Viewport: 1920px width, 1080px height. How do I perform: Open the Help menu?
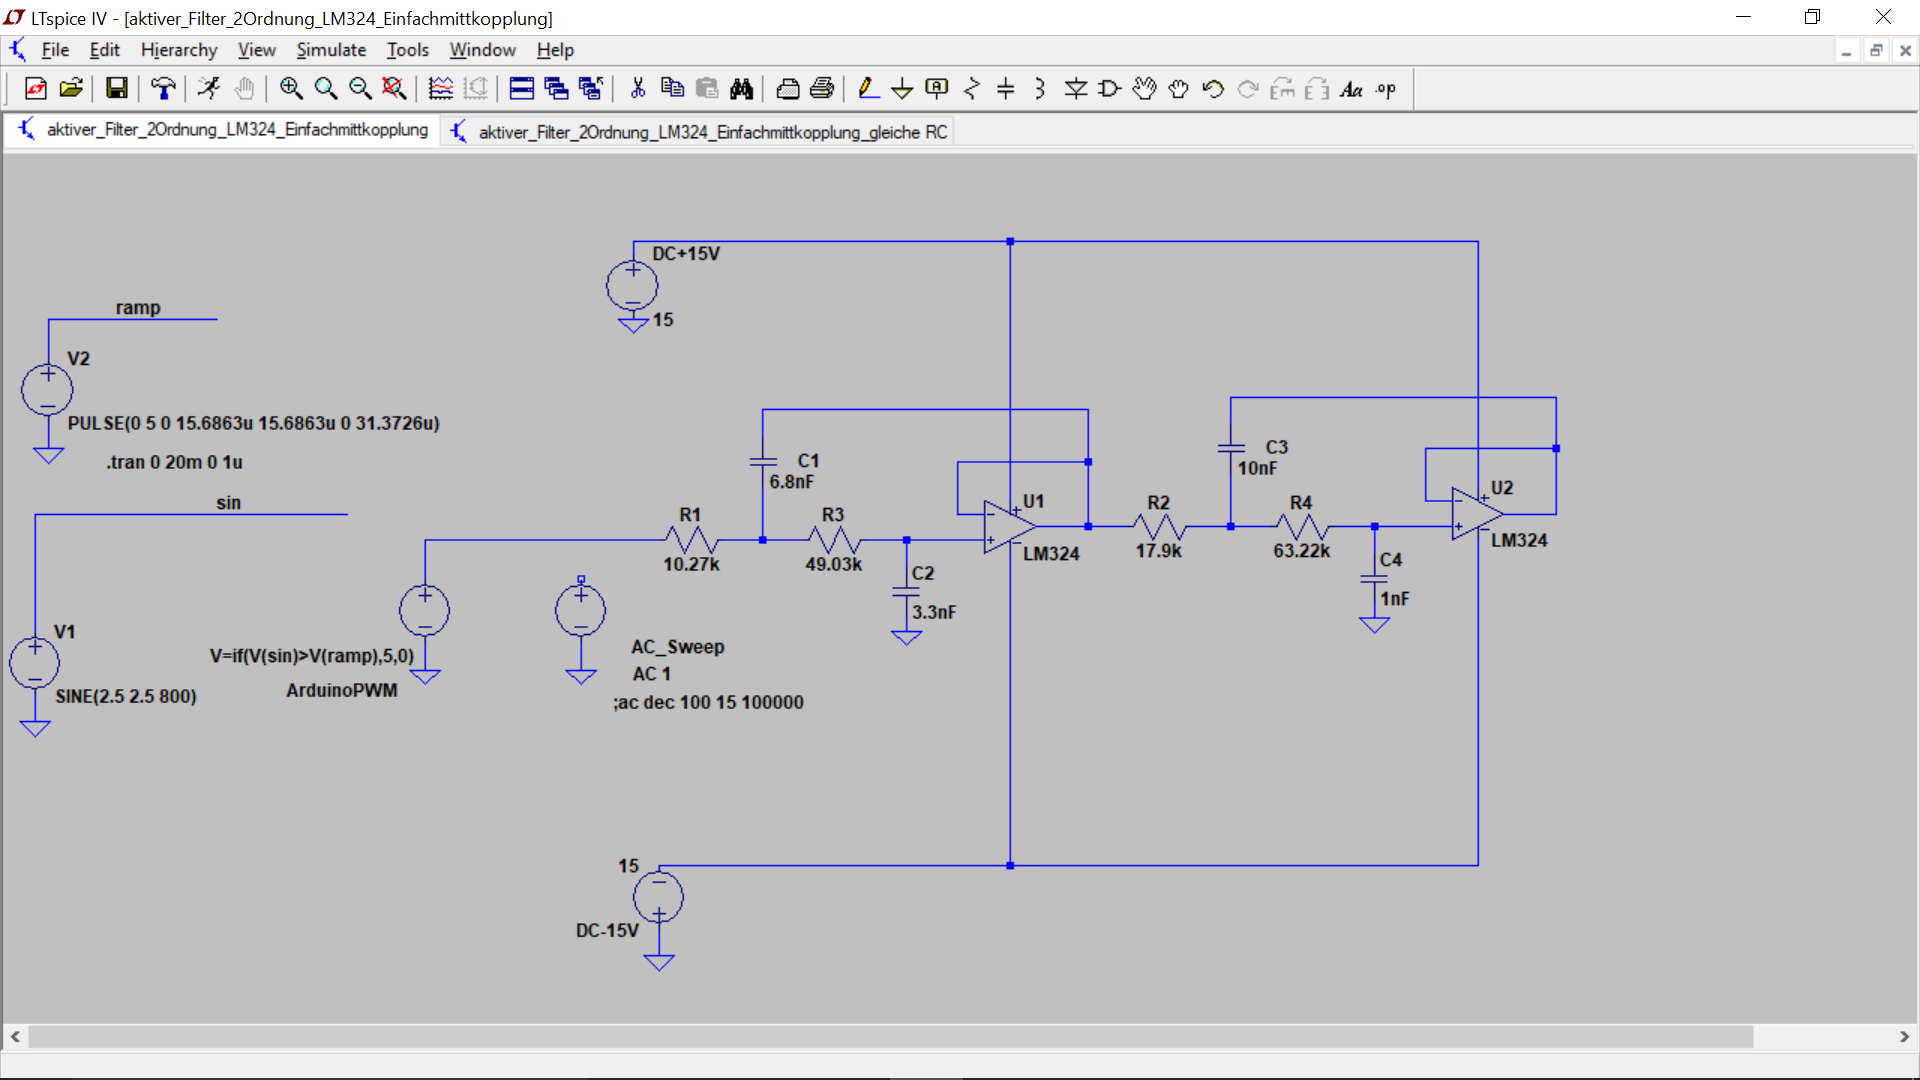555,50
